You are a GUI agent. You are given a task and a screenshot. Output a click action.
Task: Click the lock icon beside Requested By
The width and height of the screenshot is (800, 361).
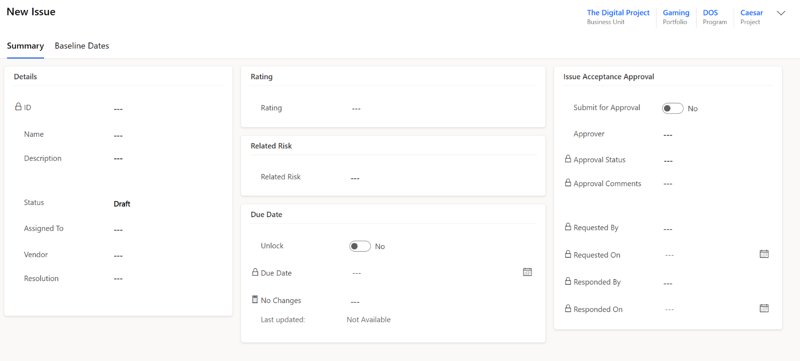(x=568, y=227)
